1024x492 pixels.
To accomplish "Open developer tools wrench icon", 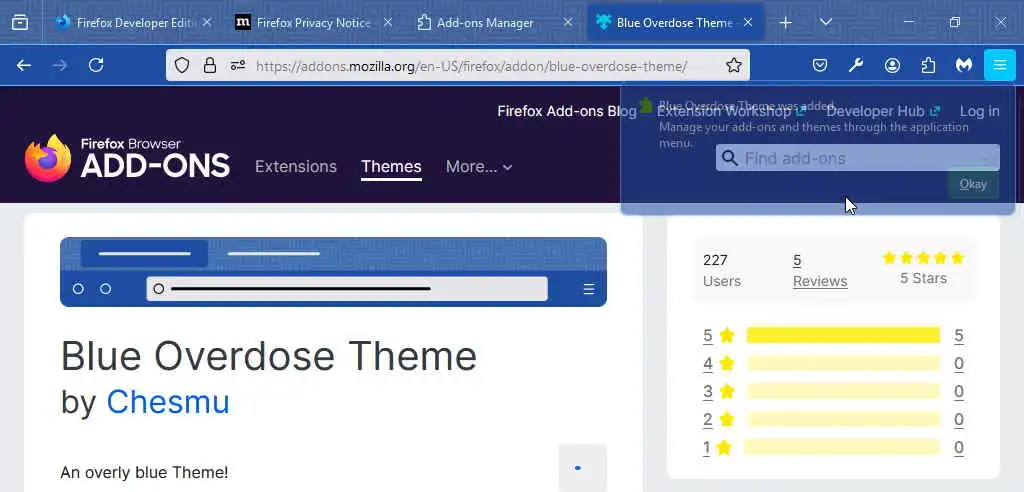I will pyautogui.click(x=856, y=65).
